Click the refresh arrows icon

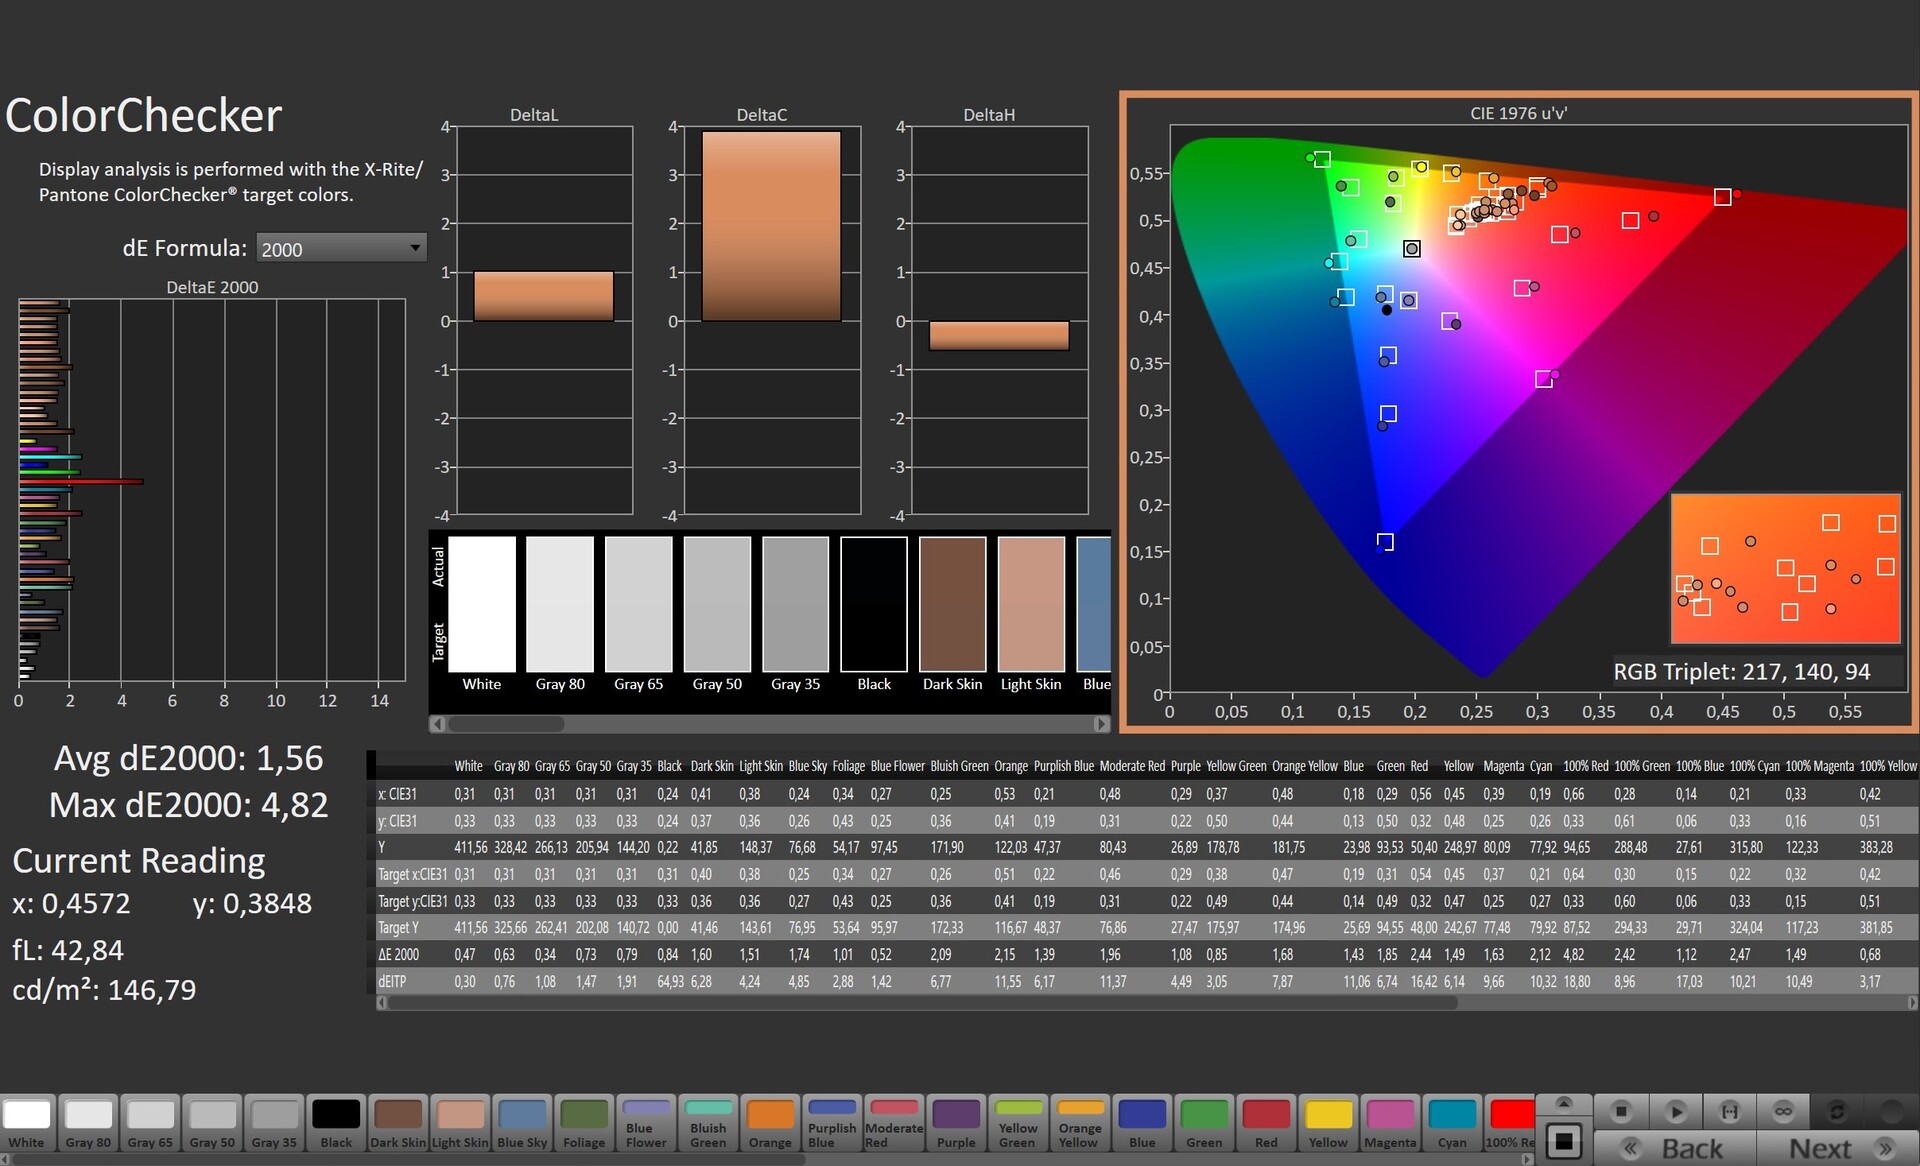click(1837, 1111)
